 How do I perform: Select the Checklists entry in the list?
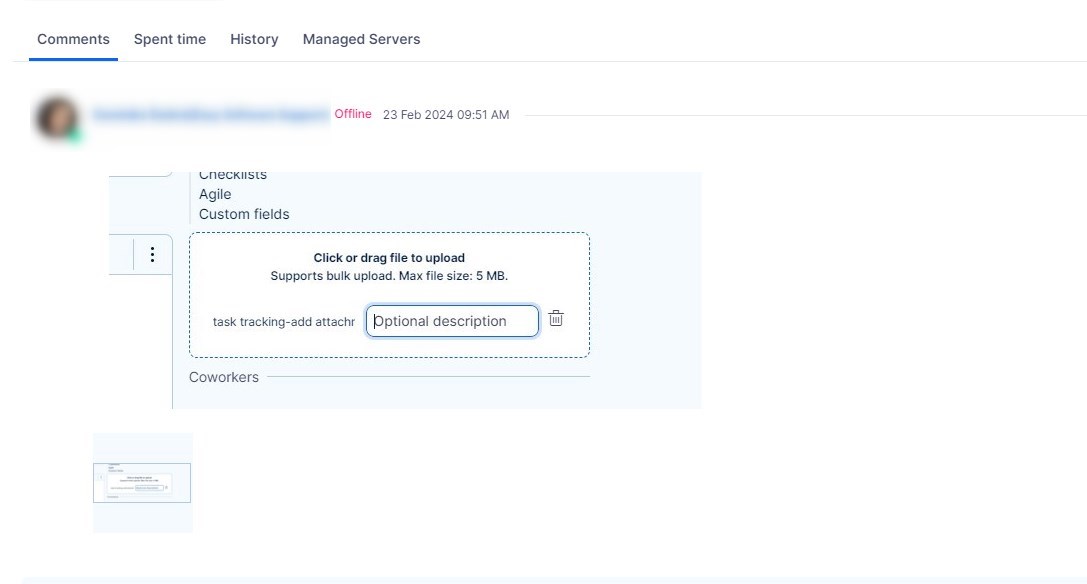point(233,176)
